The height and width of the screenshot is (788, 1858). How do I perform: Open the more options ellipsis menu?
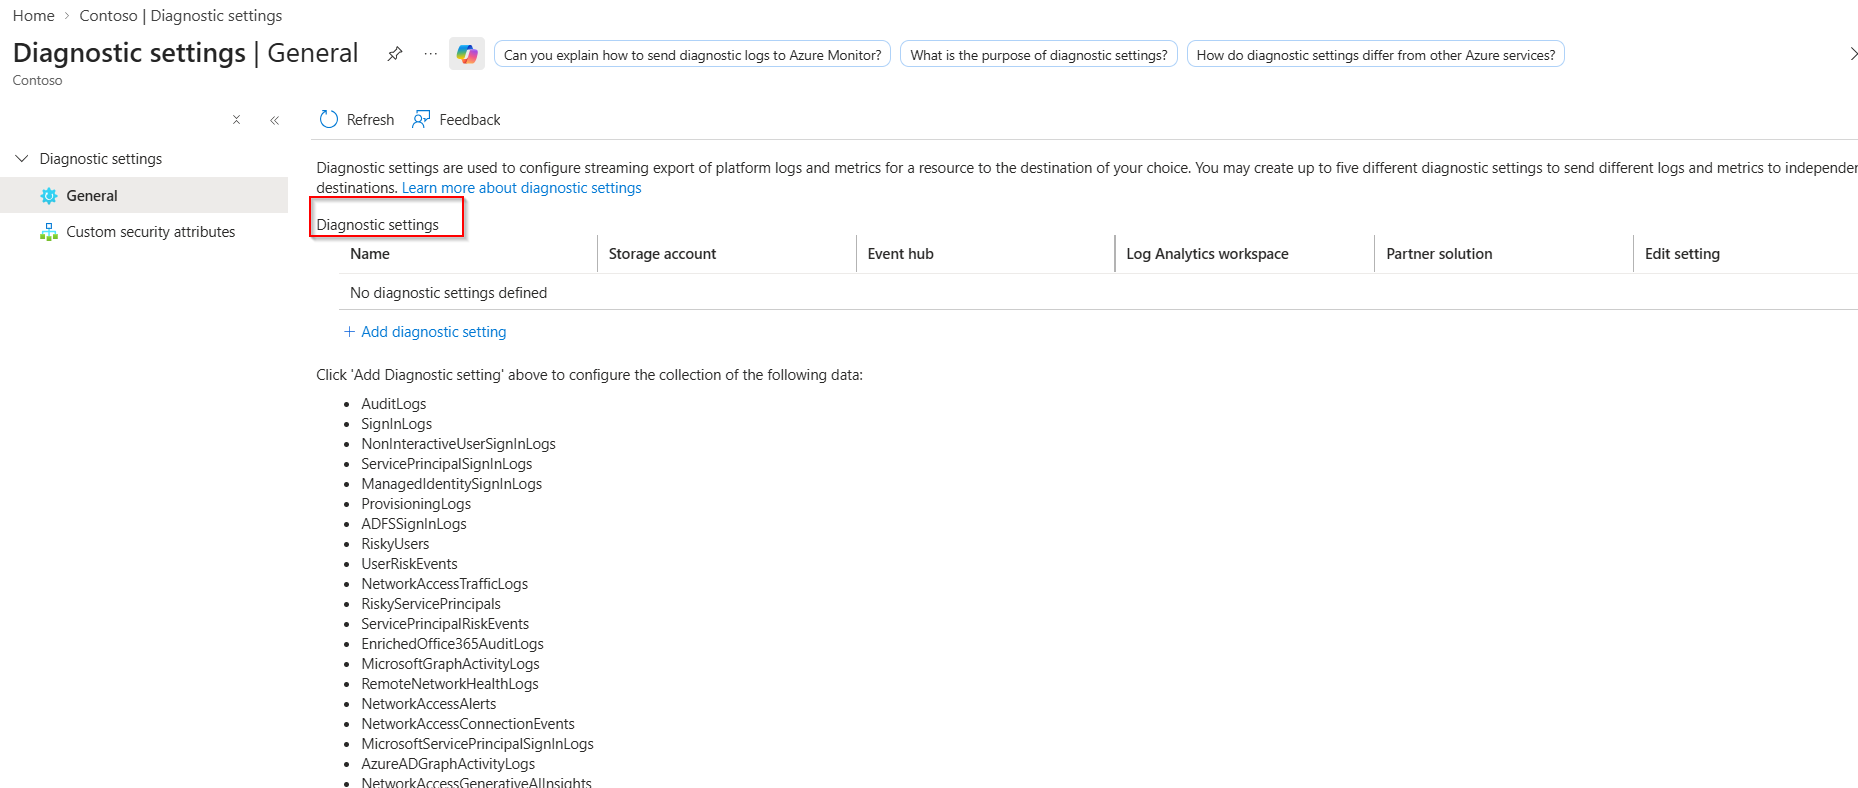click(x=430, y=54)
